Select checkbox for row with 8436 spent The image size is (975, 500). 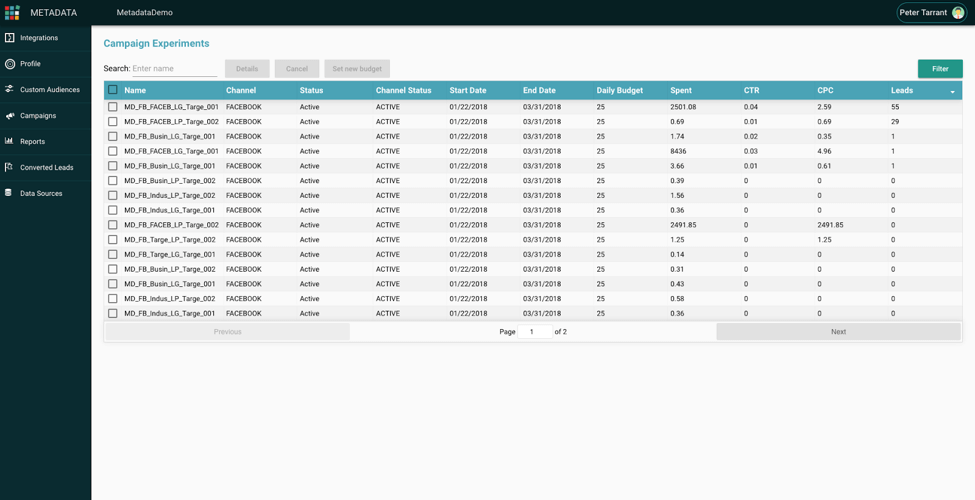(113, 151)
